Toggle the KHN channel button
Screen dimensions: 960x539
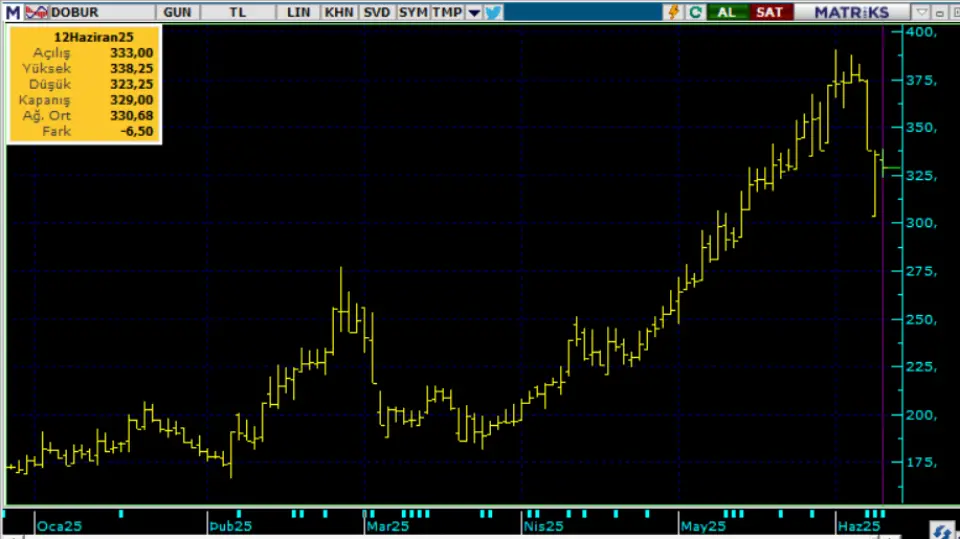pyautogui.click(x=338, y=12)
